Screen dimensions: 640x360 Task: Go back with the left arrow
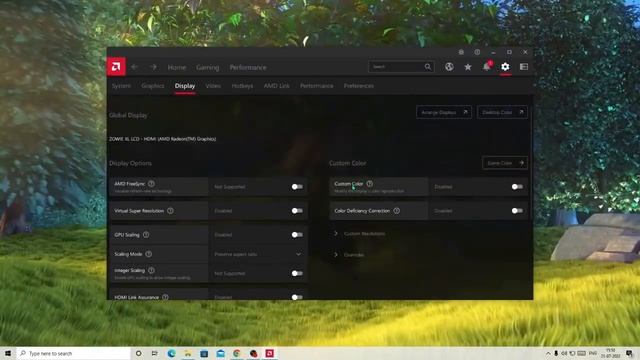134,67
